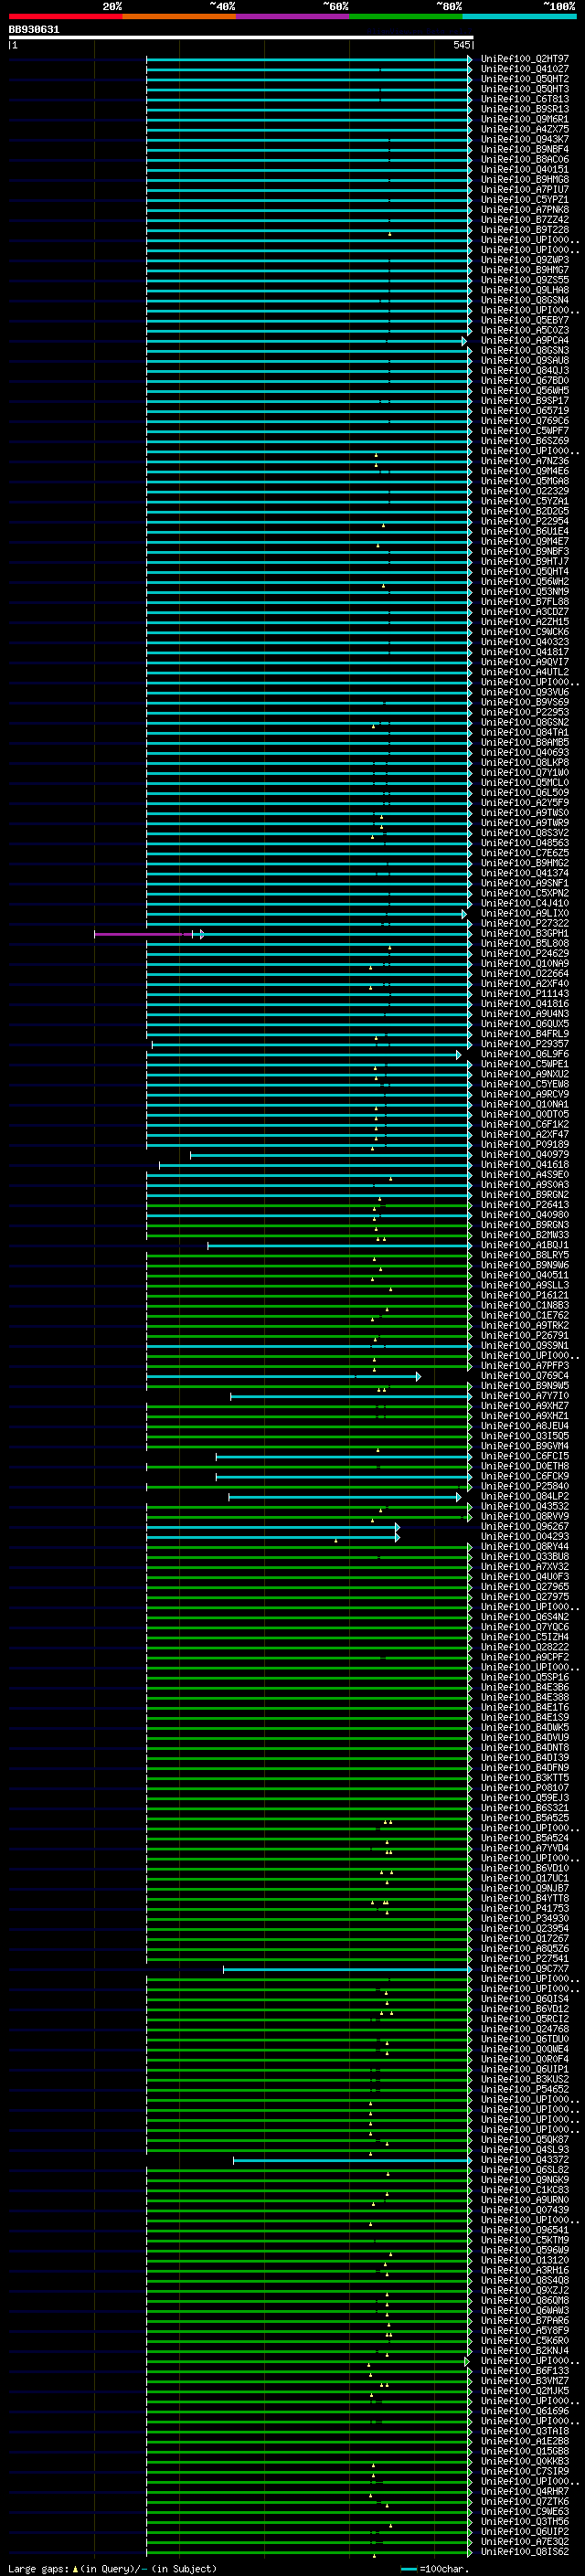Viewport: 585px width, 2576px height.
Task: Select the UniRef100_A2ZH15 label
Action: pos(525,622)
